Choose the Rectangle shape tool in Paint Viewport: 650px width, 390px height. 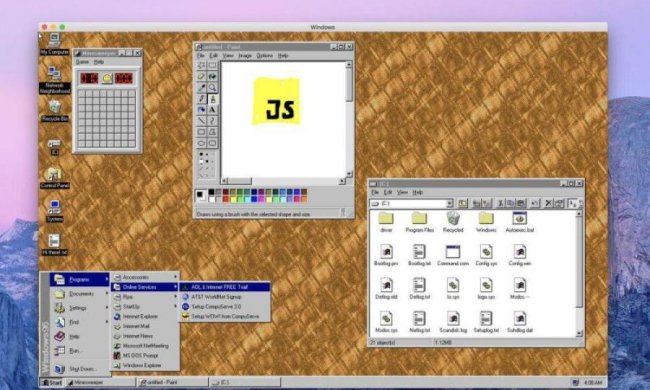click(x=201, y=132)
